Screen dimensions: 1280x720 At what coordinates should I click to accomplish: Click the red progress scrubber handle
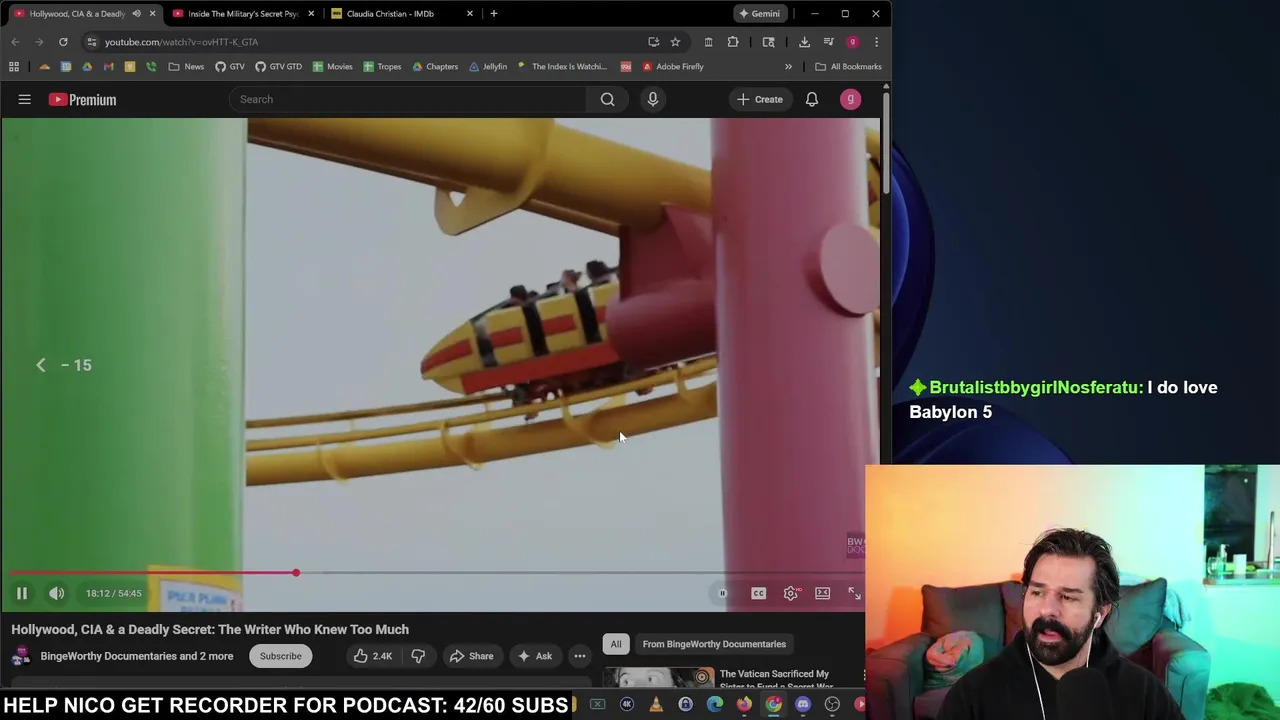click(x=296, y=573)
